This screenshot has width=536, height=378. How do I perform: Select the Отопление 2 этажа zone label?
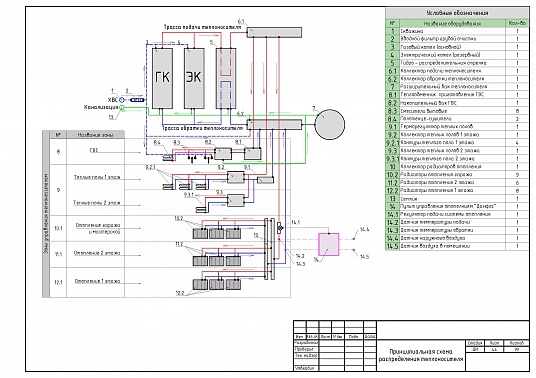click(x=97, y=253)
